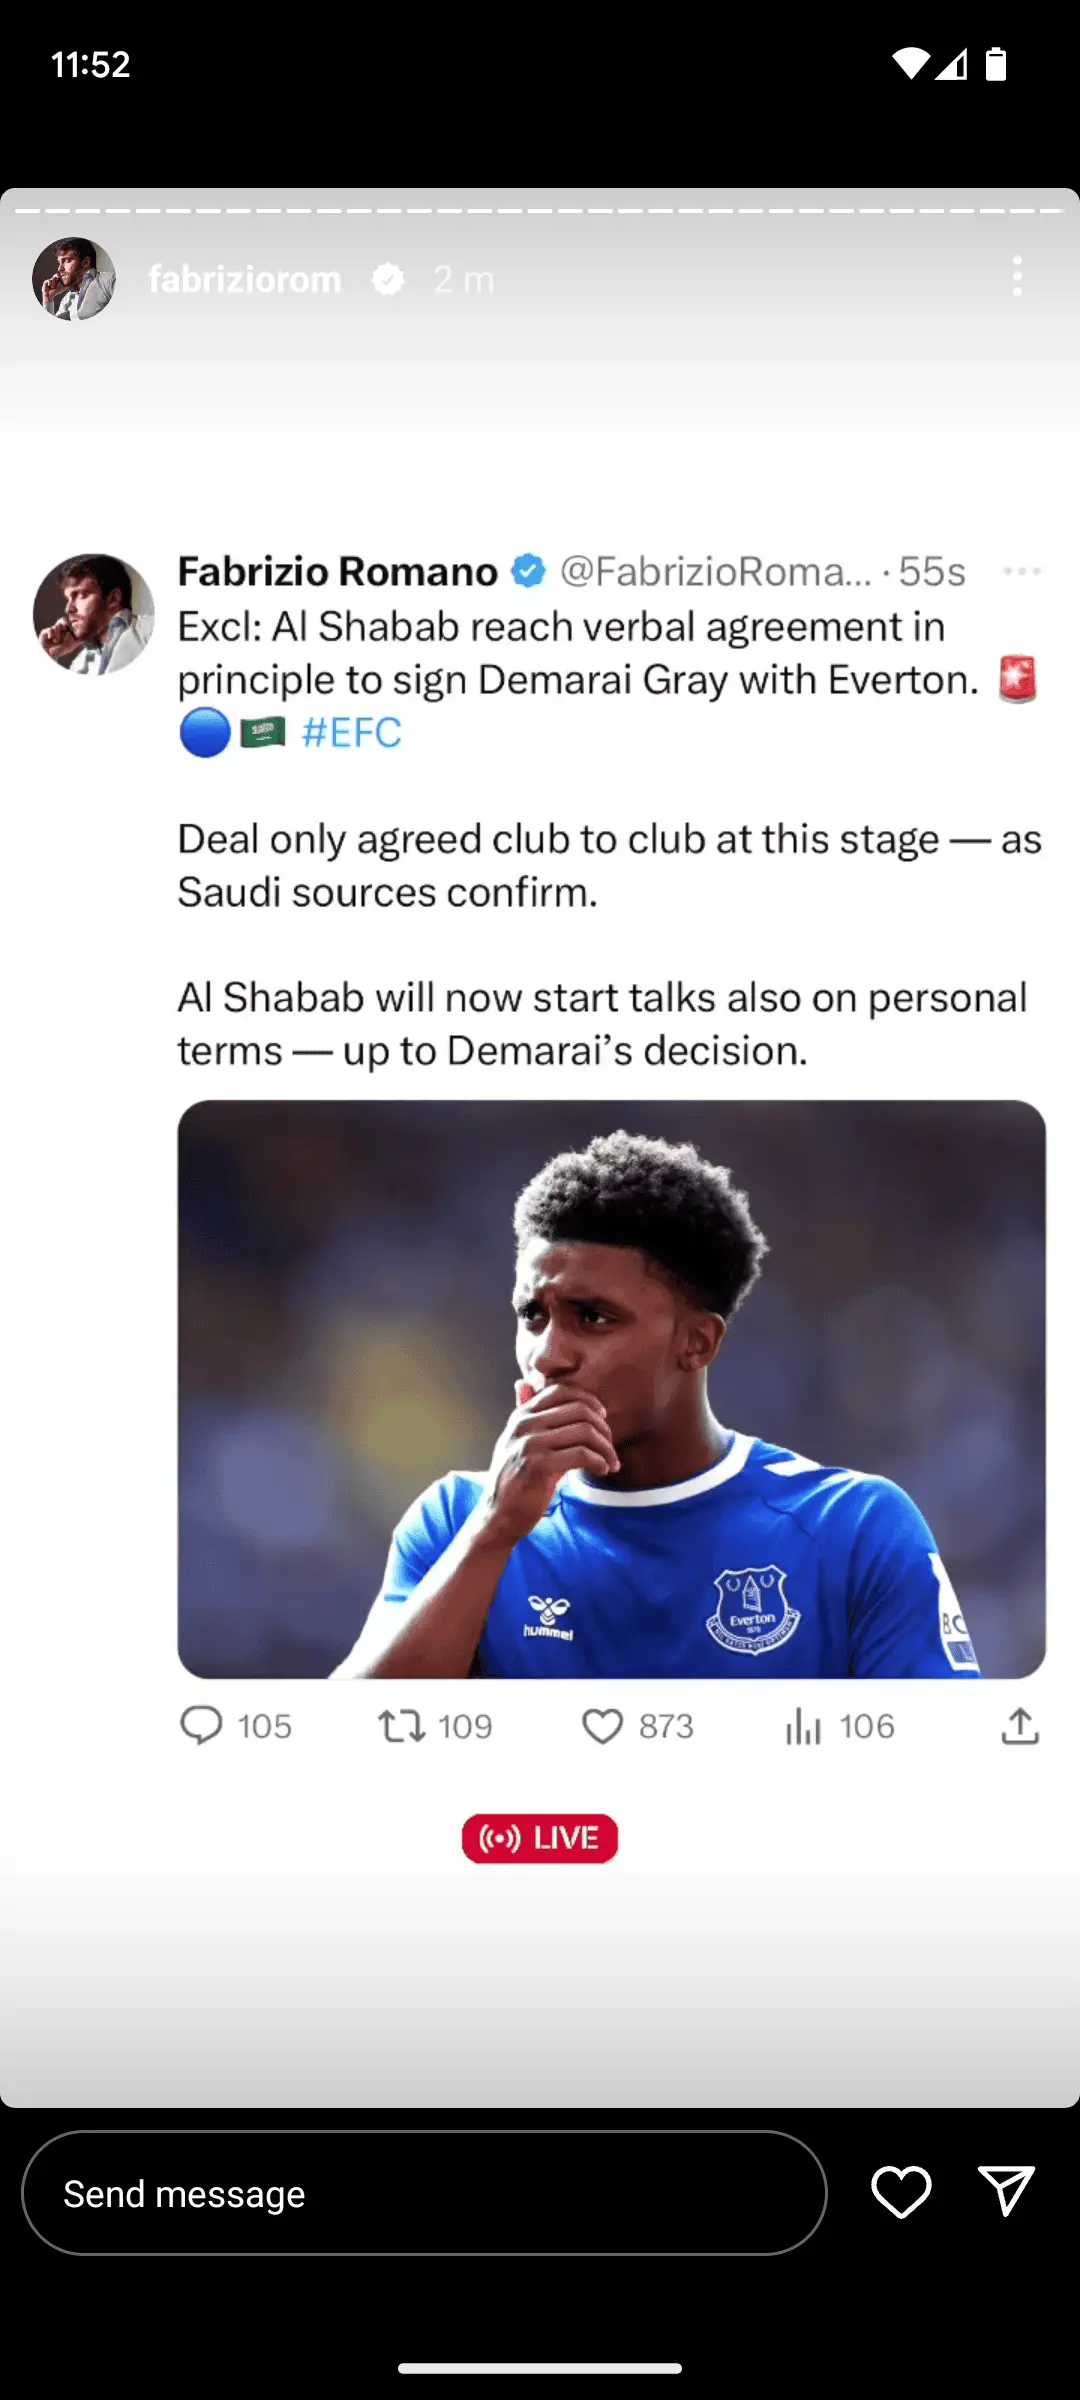This screenshot has width=1080, height=2400.
Task: Tap Demarai Gray photo in tweet
Action: [611, 1389]
